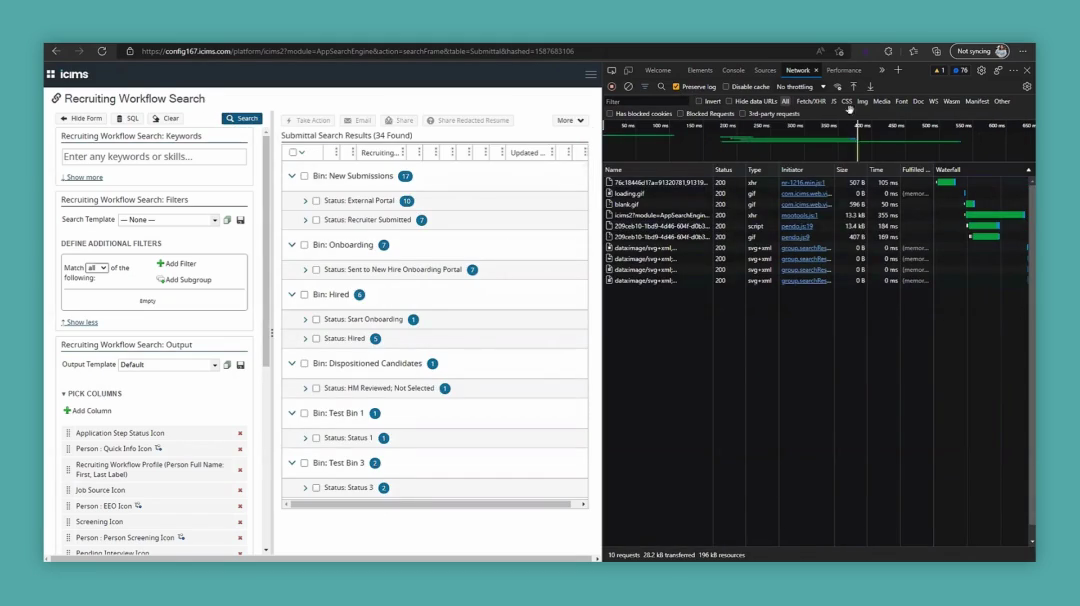
Task: Copy the Search Template using its copy icon
Action: (x=227, y=220)
